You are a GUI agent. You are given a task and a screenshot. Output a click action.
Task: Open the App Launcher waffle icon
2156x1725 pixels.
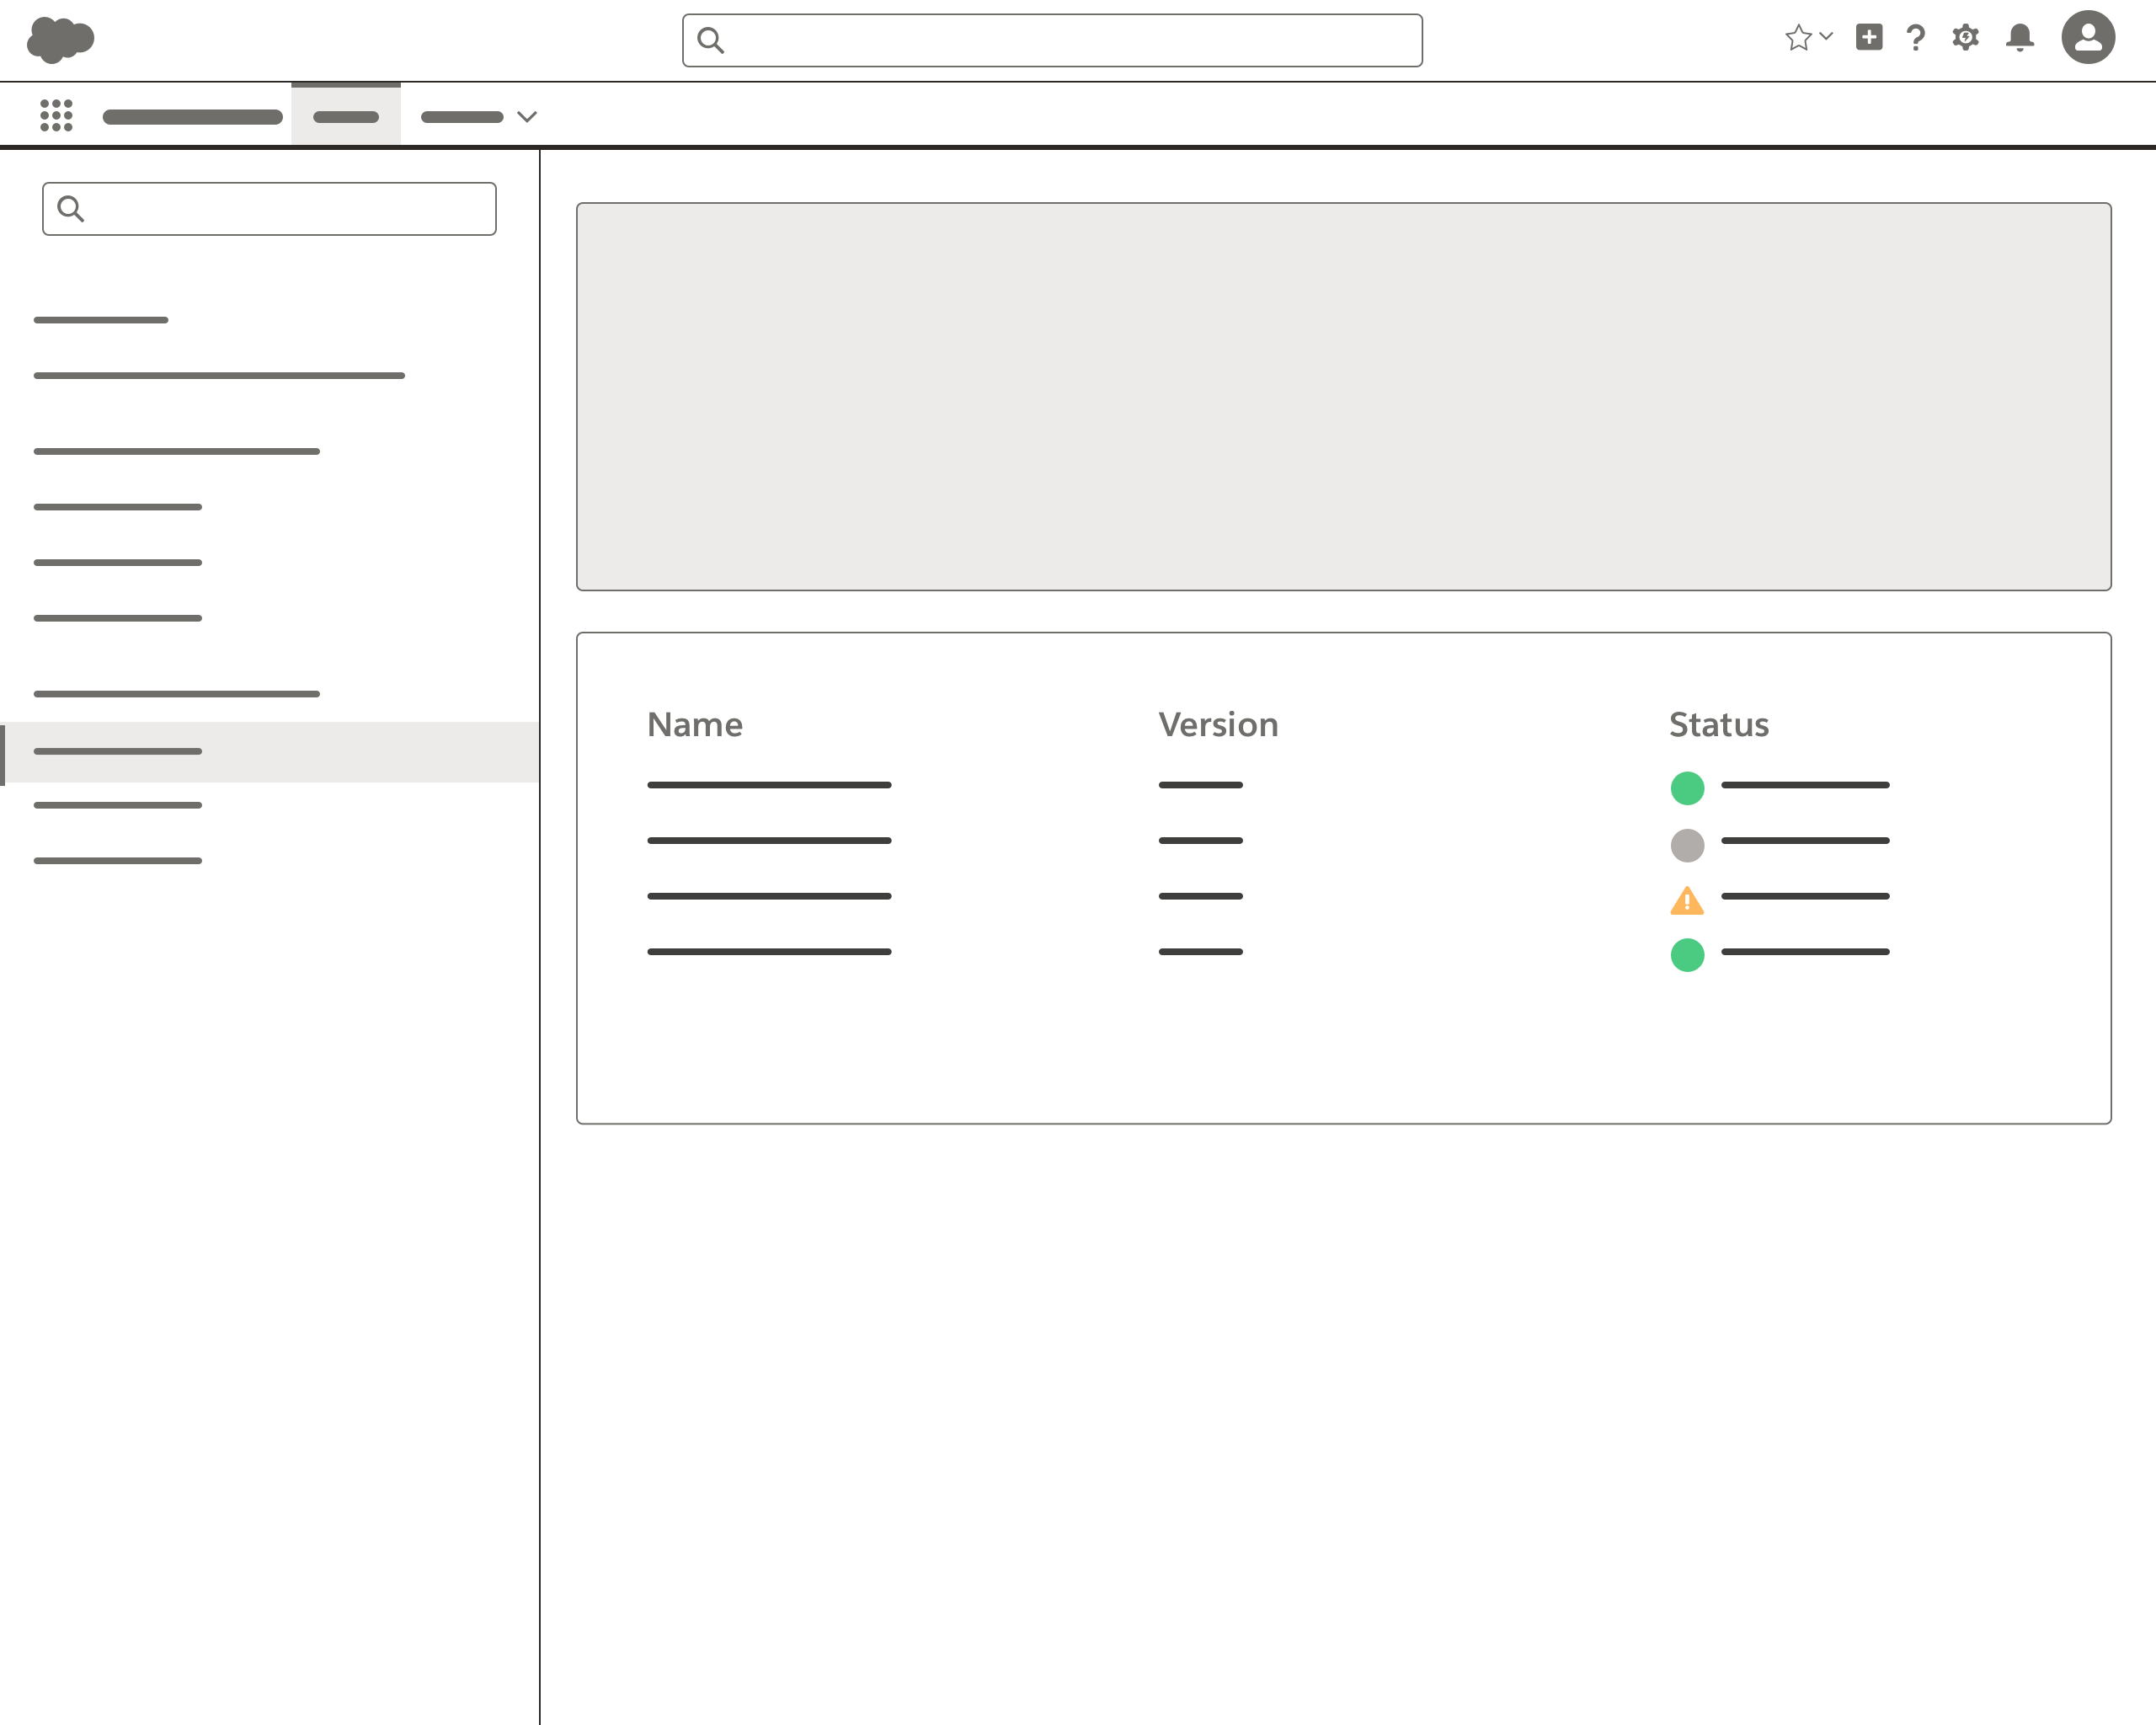coord(56,115)
